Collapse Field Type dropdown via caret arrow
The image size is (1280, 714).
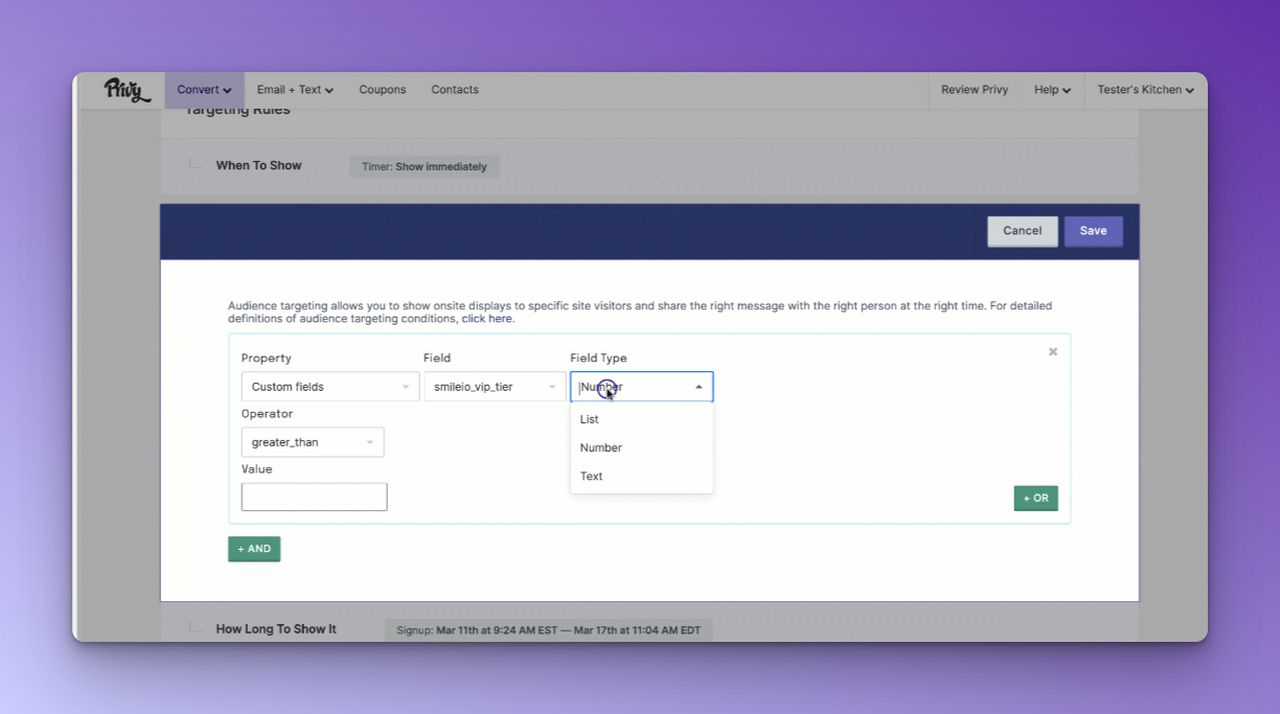point(699,387)
